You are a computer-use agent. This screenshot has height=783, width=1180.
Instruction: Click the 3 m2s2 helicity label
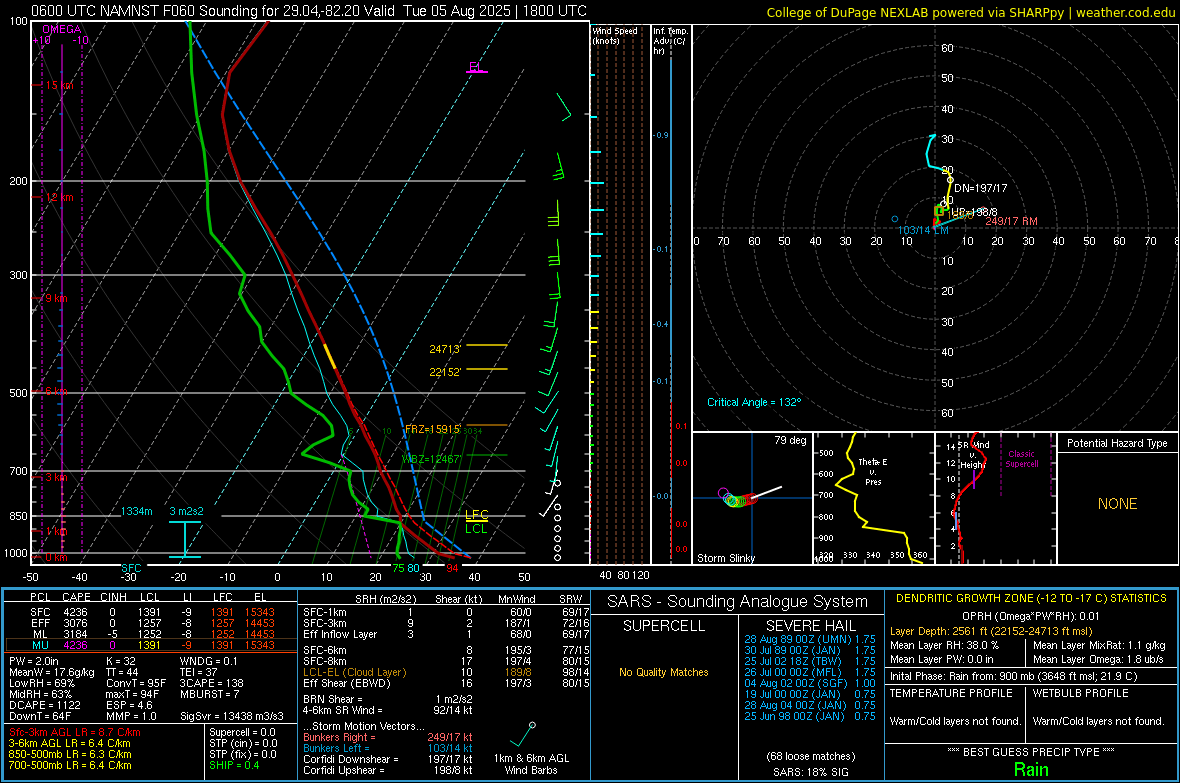(186, 511)
